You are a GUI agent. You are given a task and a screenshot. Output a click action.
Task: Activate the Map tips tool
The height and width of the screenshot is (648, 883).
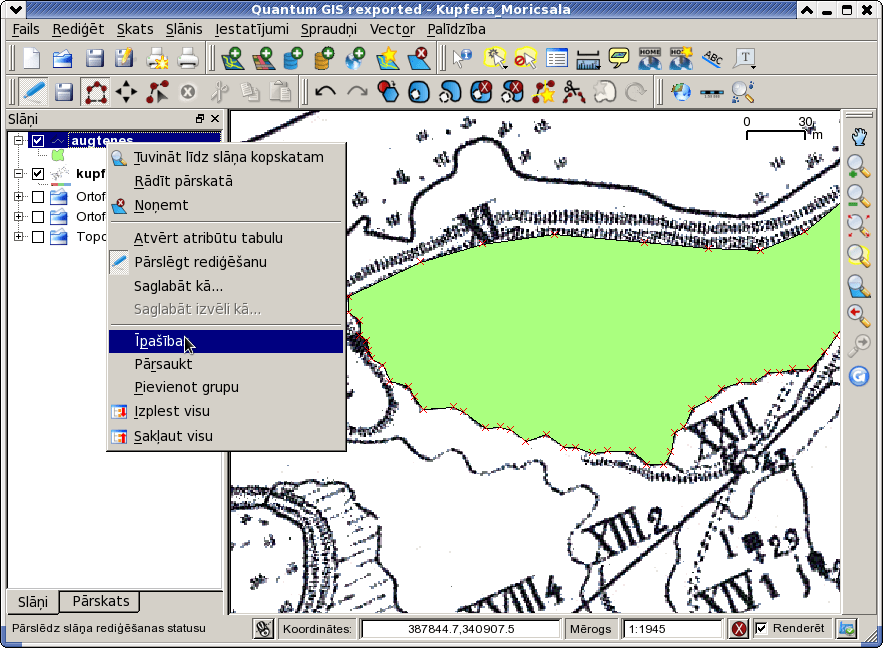619,58
